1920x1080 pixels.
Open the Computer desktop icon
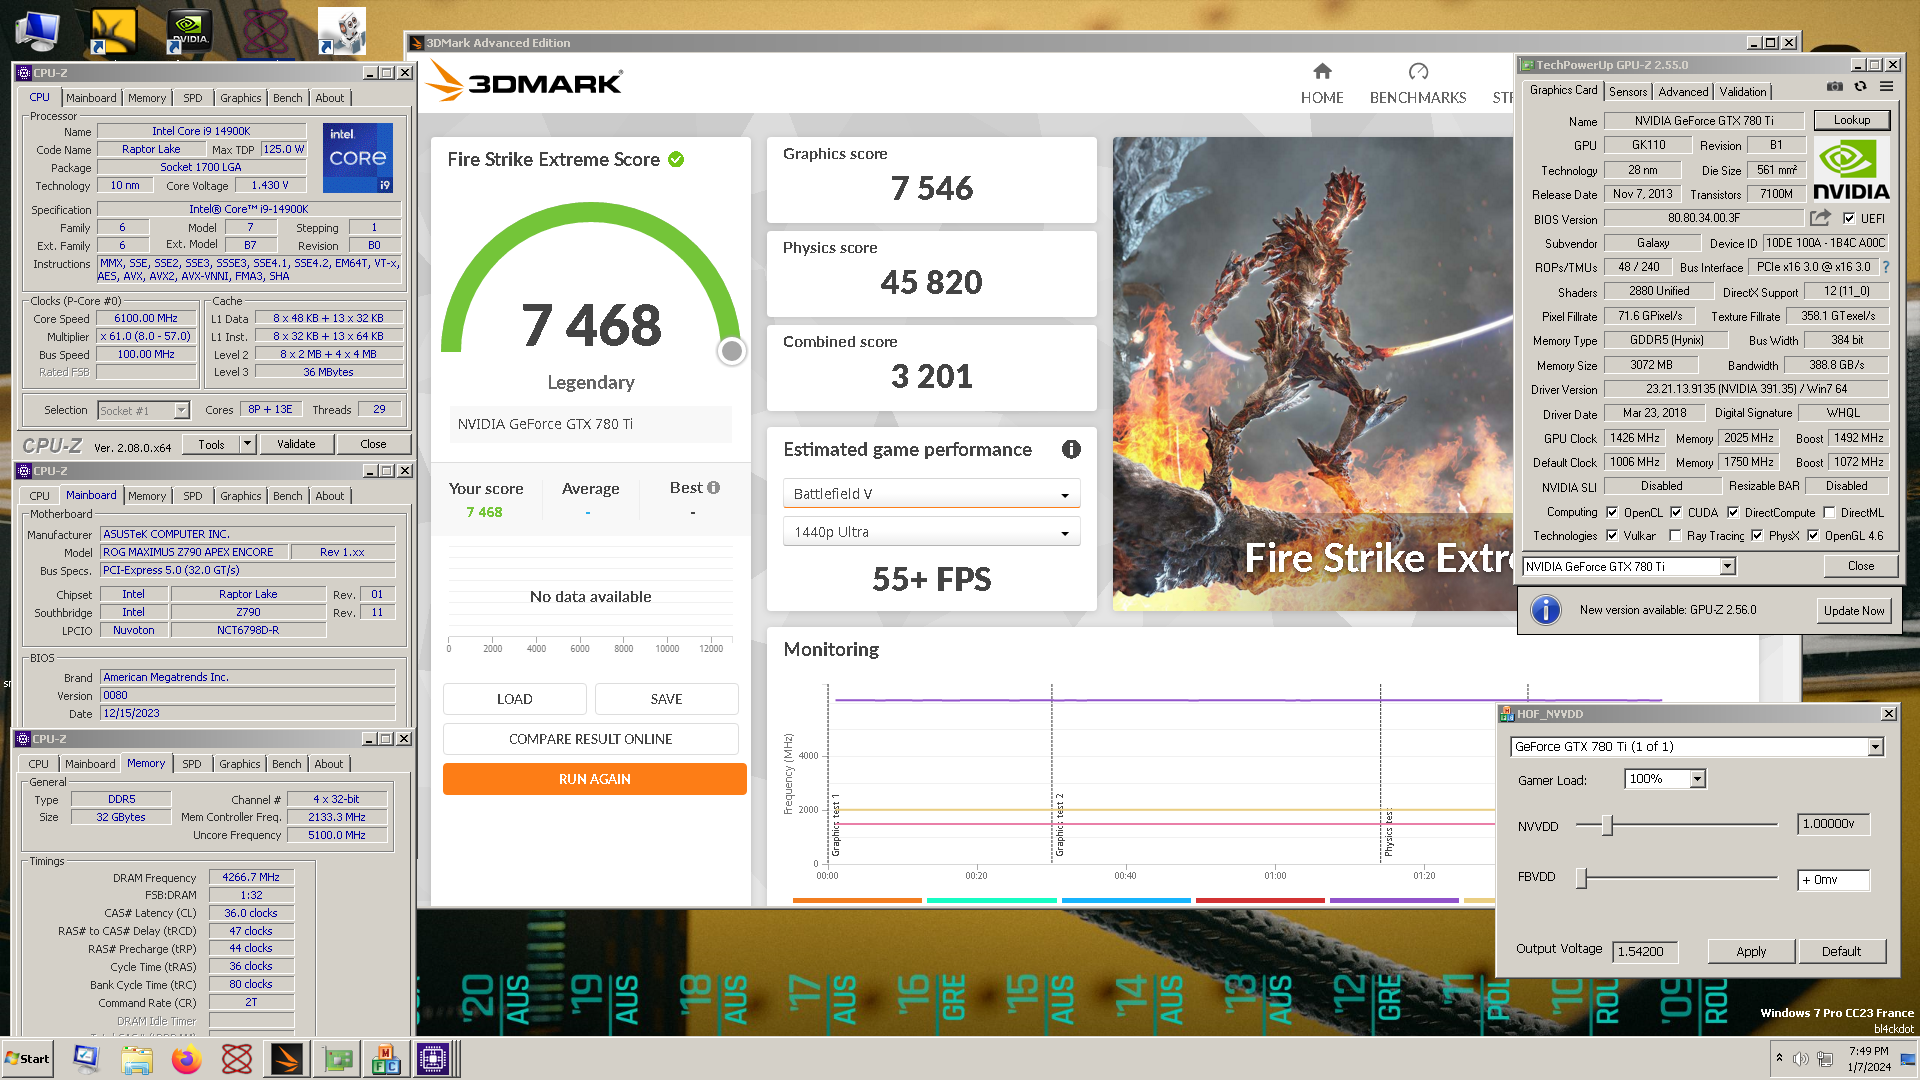(37, 31)
